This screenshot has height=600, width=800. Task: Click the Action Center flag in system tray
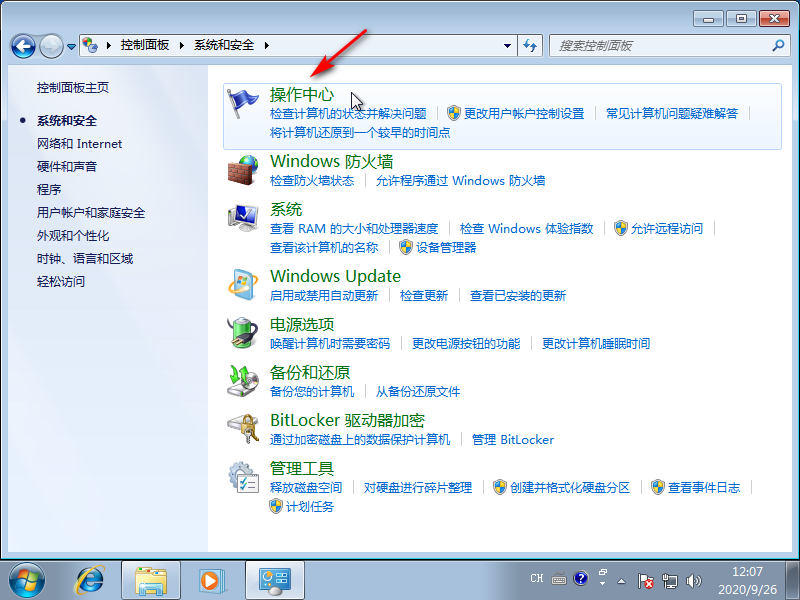click(x=645, y=578)
